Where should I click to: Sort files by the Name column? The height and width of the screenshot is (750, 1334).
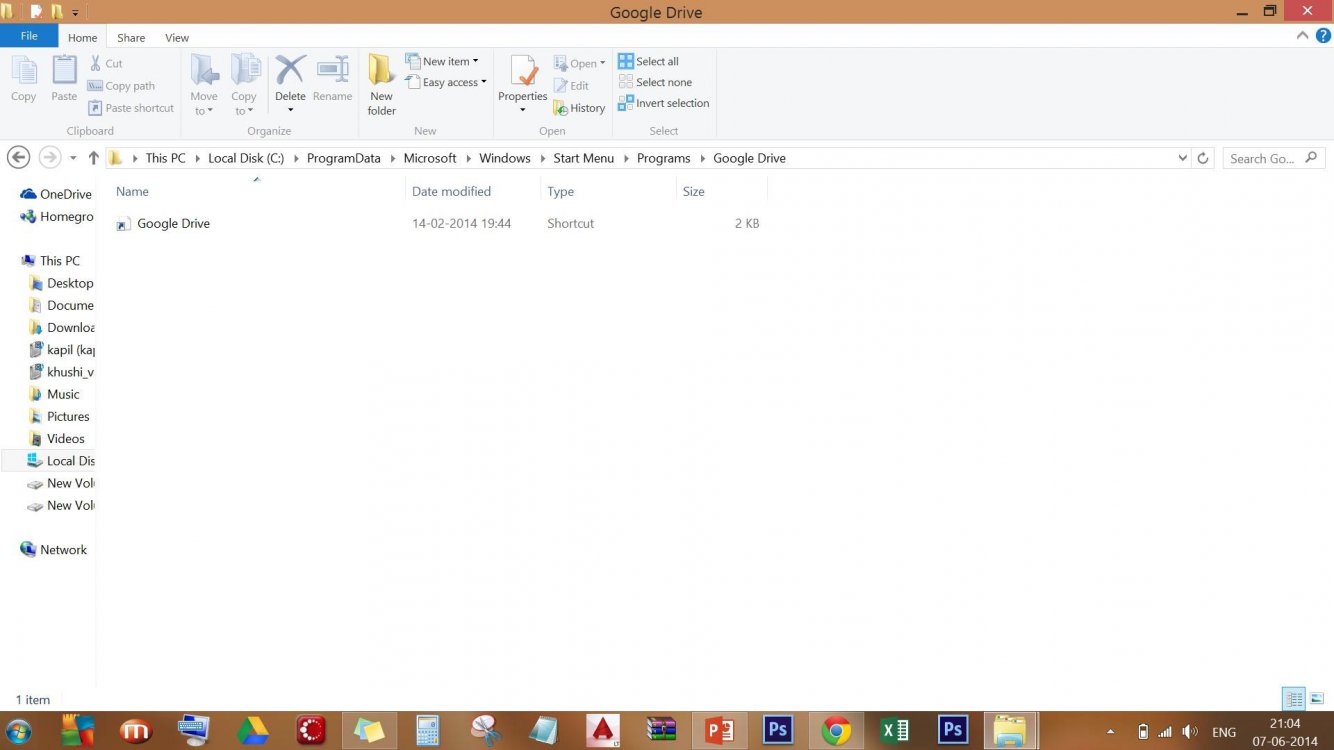coord(132,191)
